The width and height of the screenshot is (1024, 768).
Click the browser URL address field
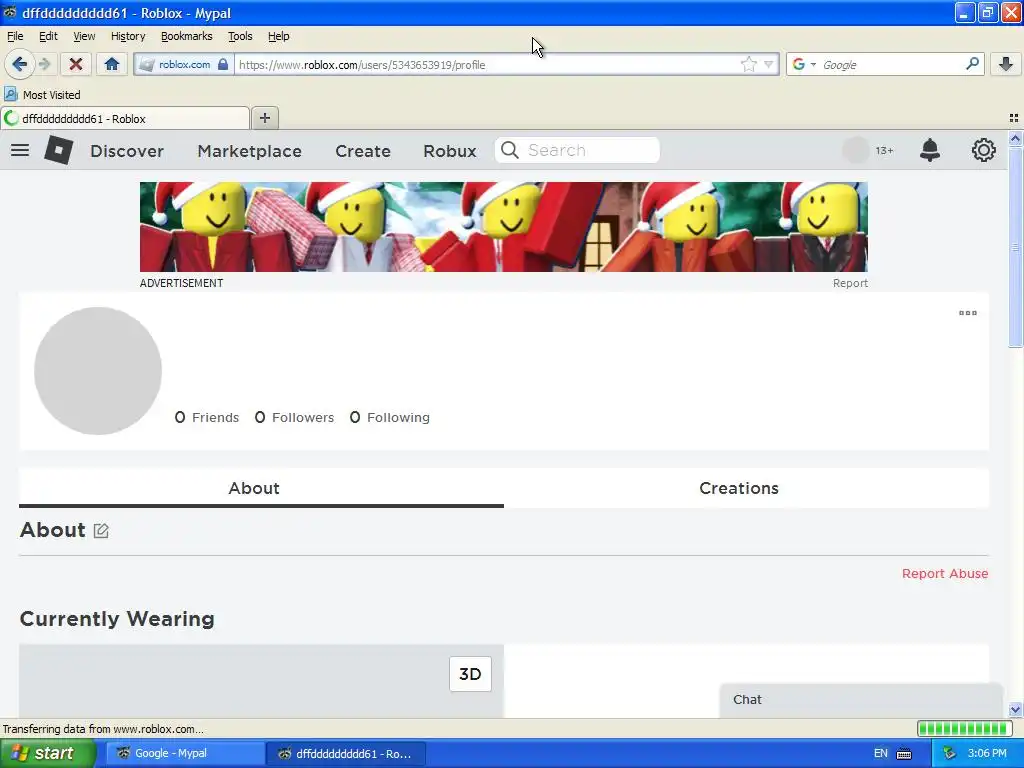tap(487, 64)
